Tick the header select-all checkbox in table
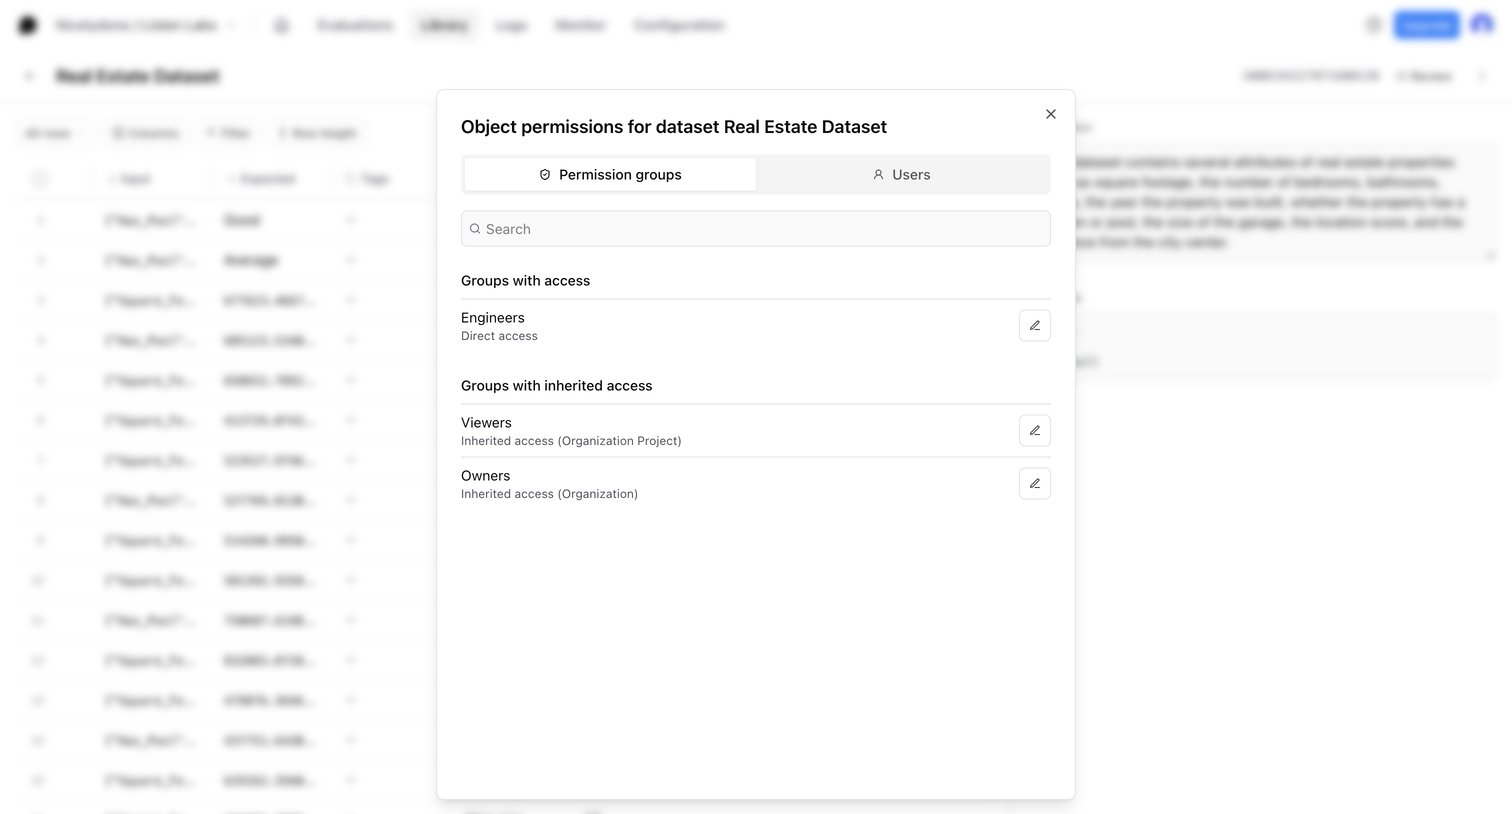1512x814 pixels. coord(40,179)
